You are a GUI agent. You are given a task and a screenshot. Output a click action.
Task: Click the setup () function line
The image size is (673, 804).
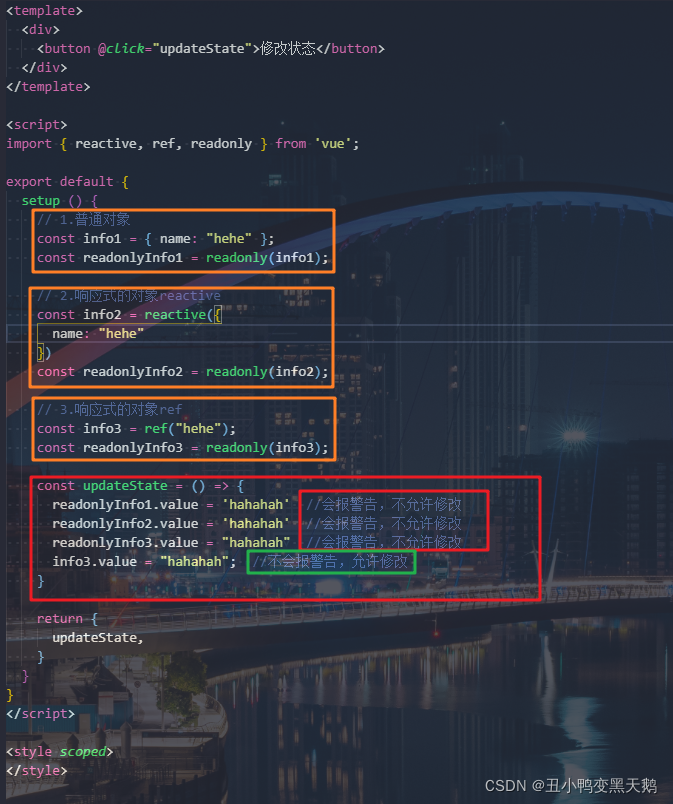coord(59,200)
